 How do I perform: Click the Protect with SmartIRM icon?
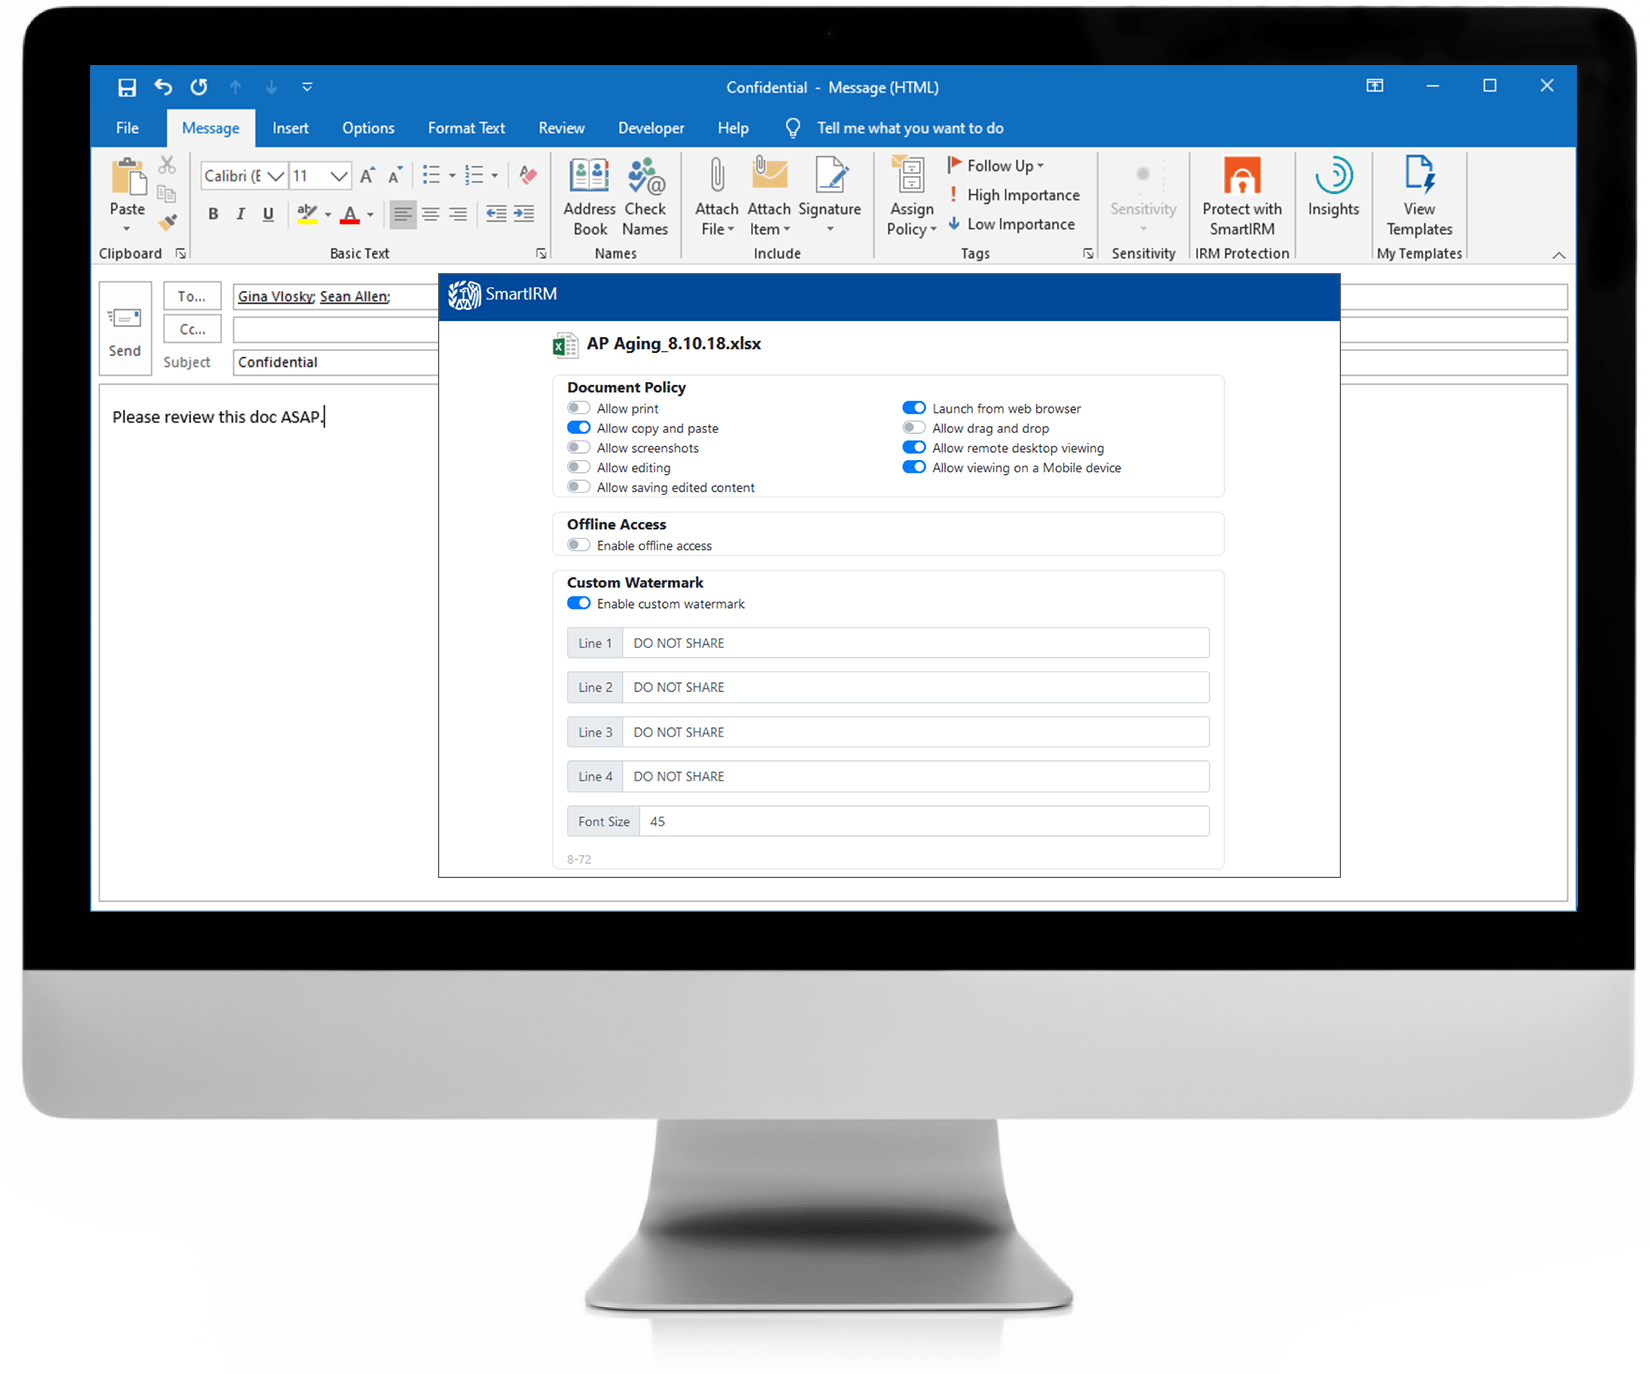pos(1241,178)
